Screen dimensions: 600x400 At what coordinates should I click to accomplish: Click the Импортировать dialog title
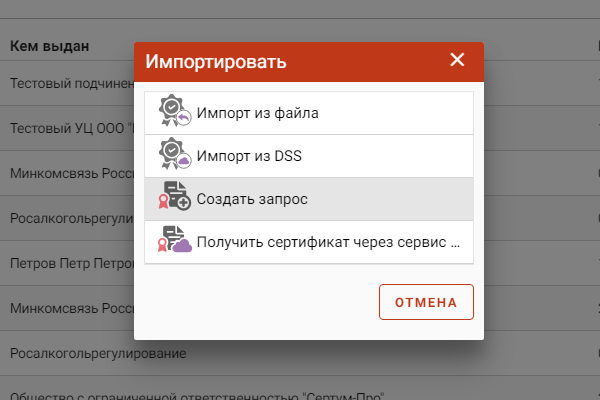coord(216,61)
